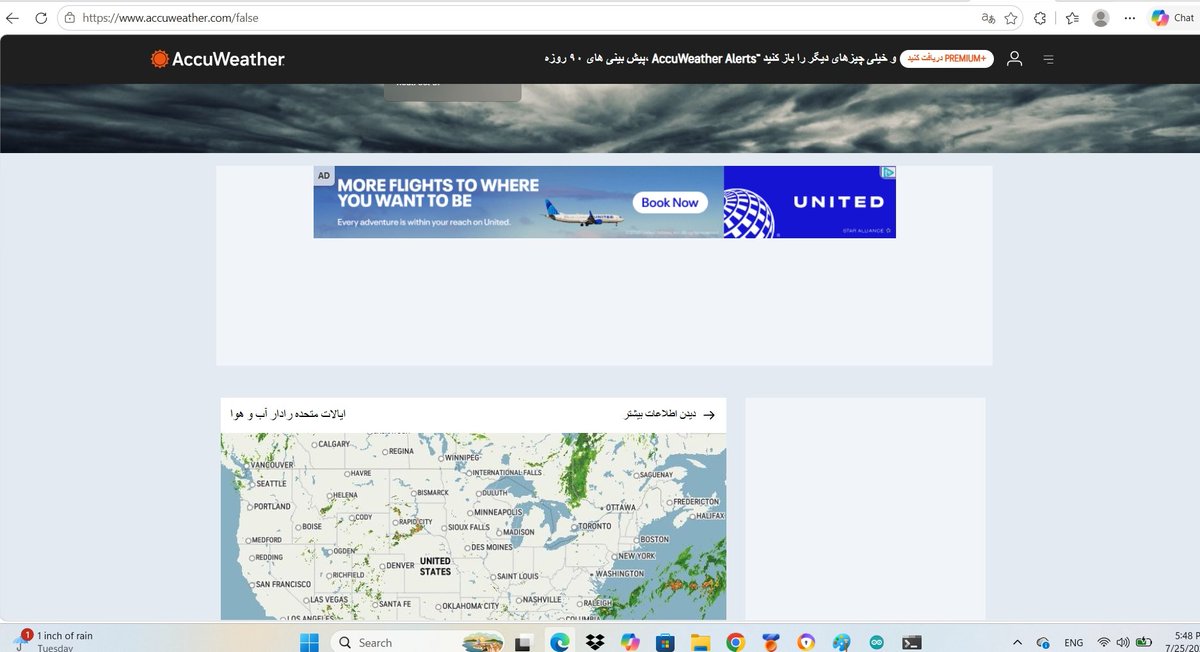Click New York on the radar map
1200x652 pixels.
coord(633,556)
